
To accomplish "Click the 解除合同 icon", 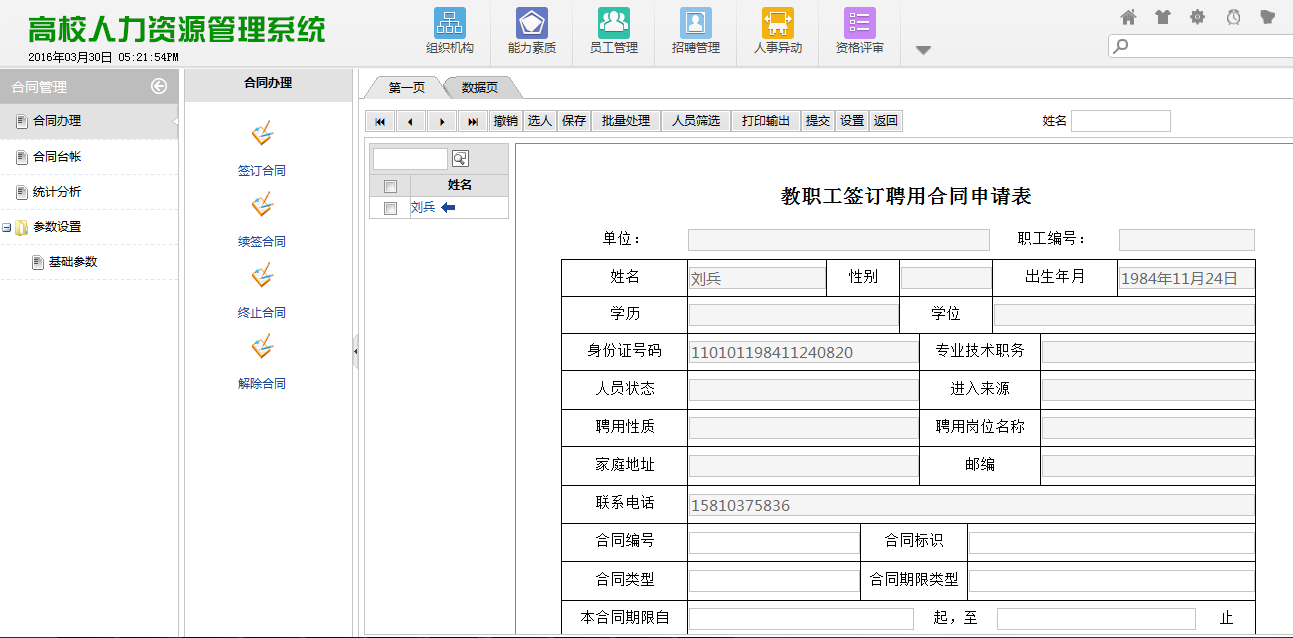I will pos(262,347).
